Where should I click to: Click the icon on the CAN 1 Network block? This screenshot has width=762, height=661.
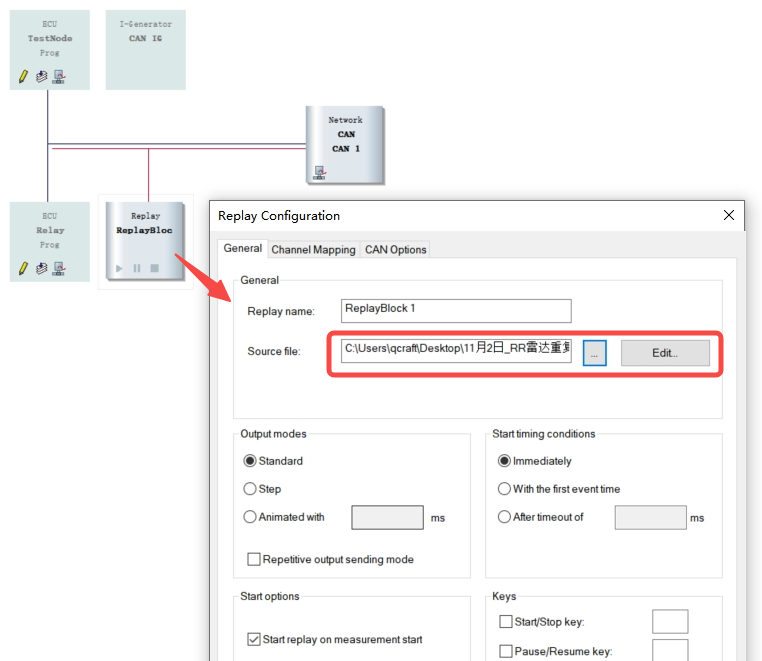coord(320,171)
